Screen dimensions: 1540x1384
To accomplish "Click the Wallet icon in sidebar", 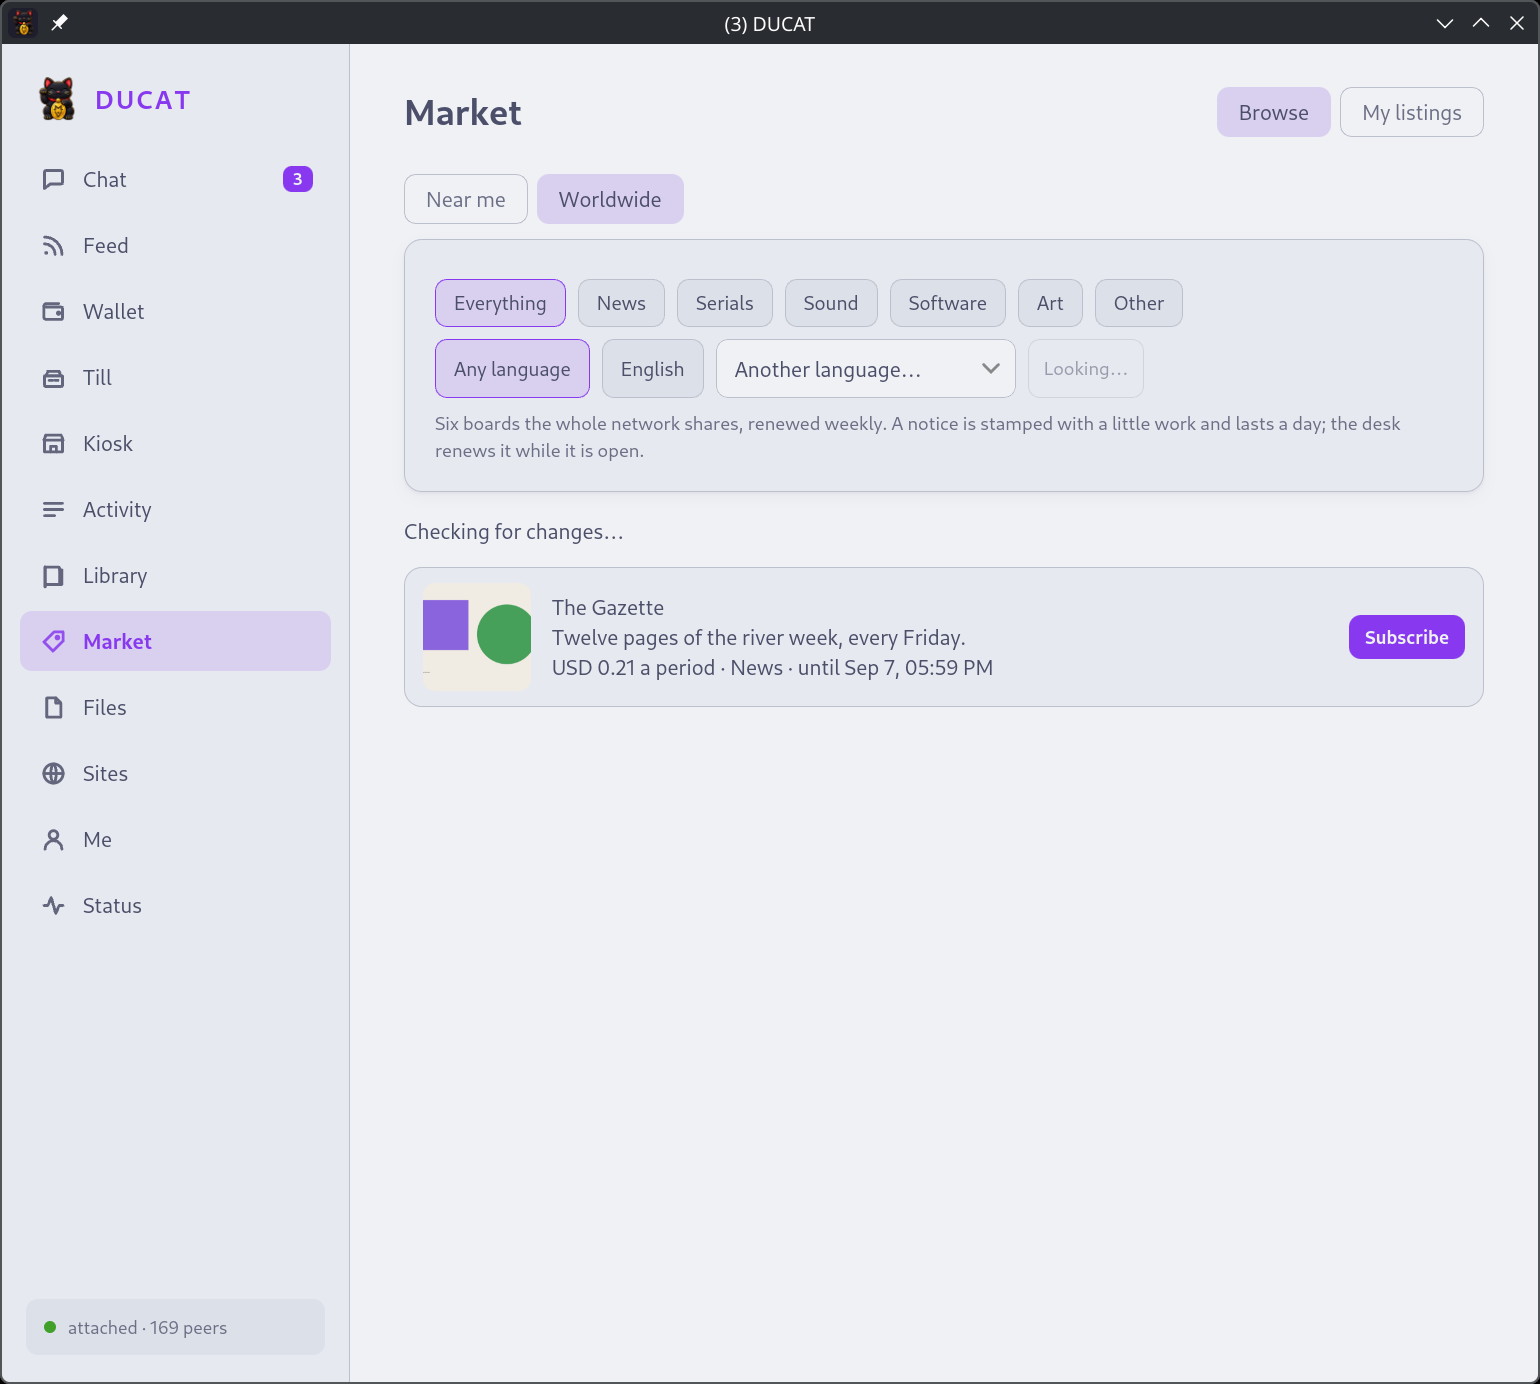I will pos(54,312).
